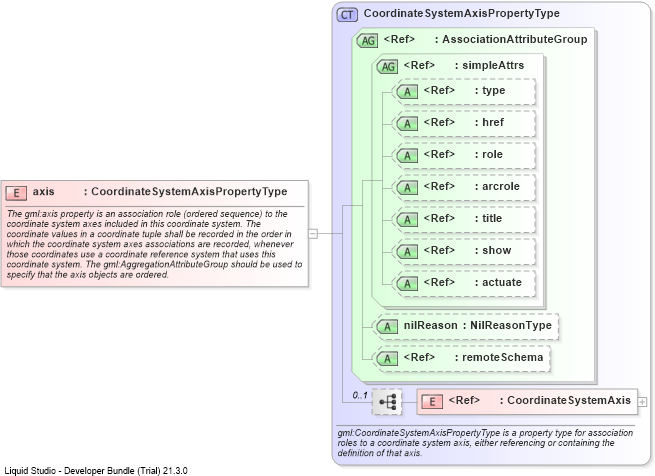The height and width of the screenshot is (476, 655).
Task: Select the ': remoteSchema' label
Action: [x=499, y=357]
